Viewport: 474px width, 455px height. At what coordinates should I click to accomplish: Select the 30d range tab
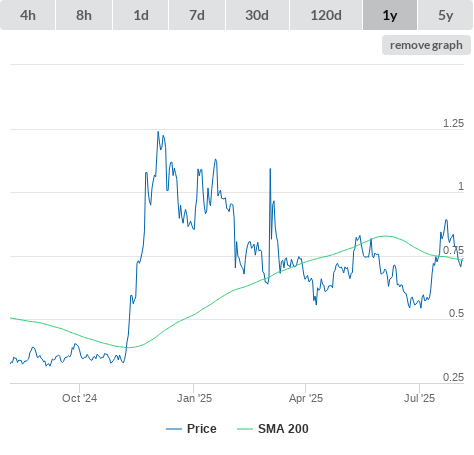tap(257, 15)
